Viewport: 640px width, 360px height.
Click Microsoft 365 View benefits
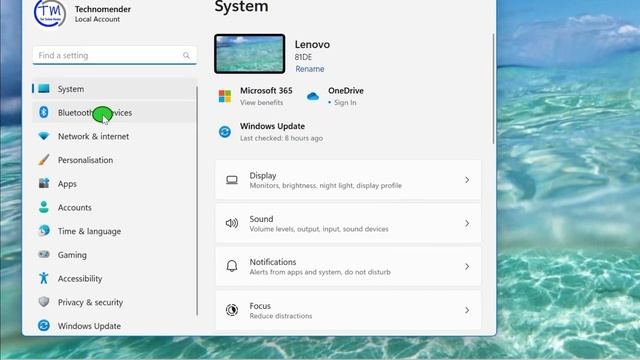[x=262, y=102]
